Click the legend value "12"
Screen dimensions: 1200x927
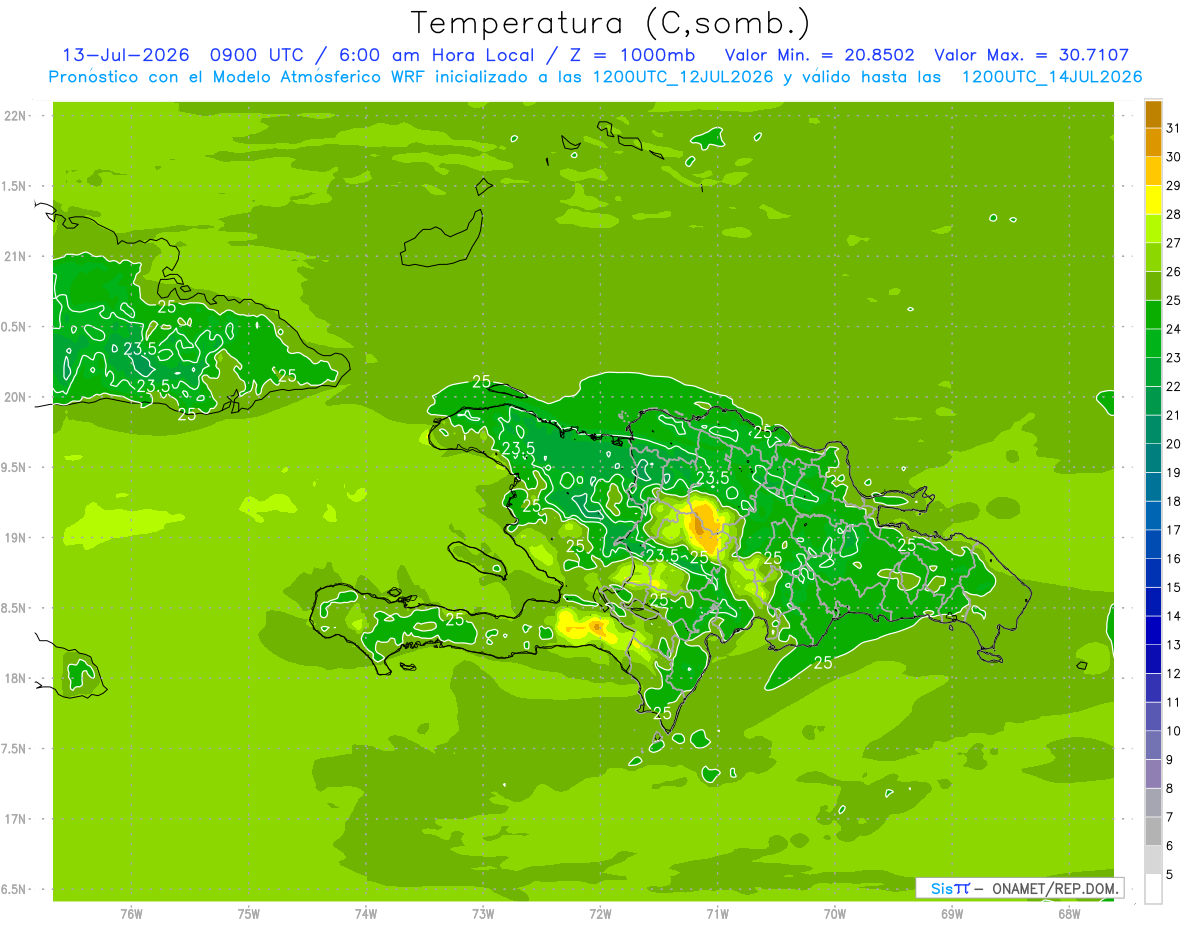click(x=1174, y=674)
